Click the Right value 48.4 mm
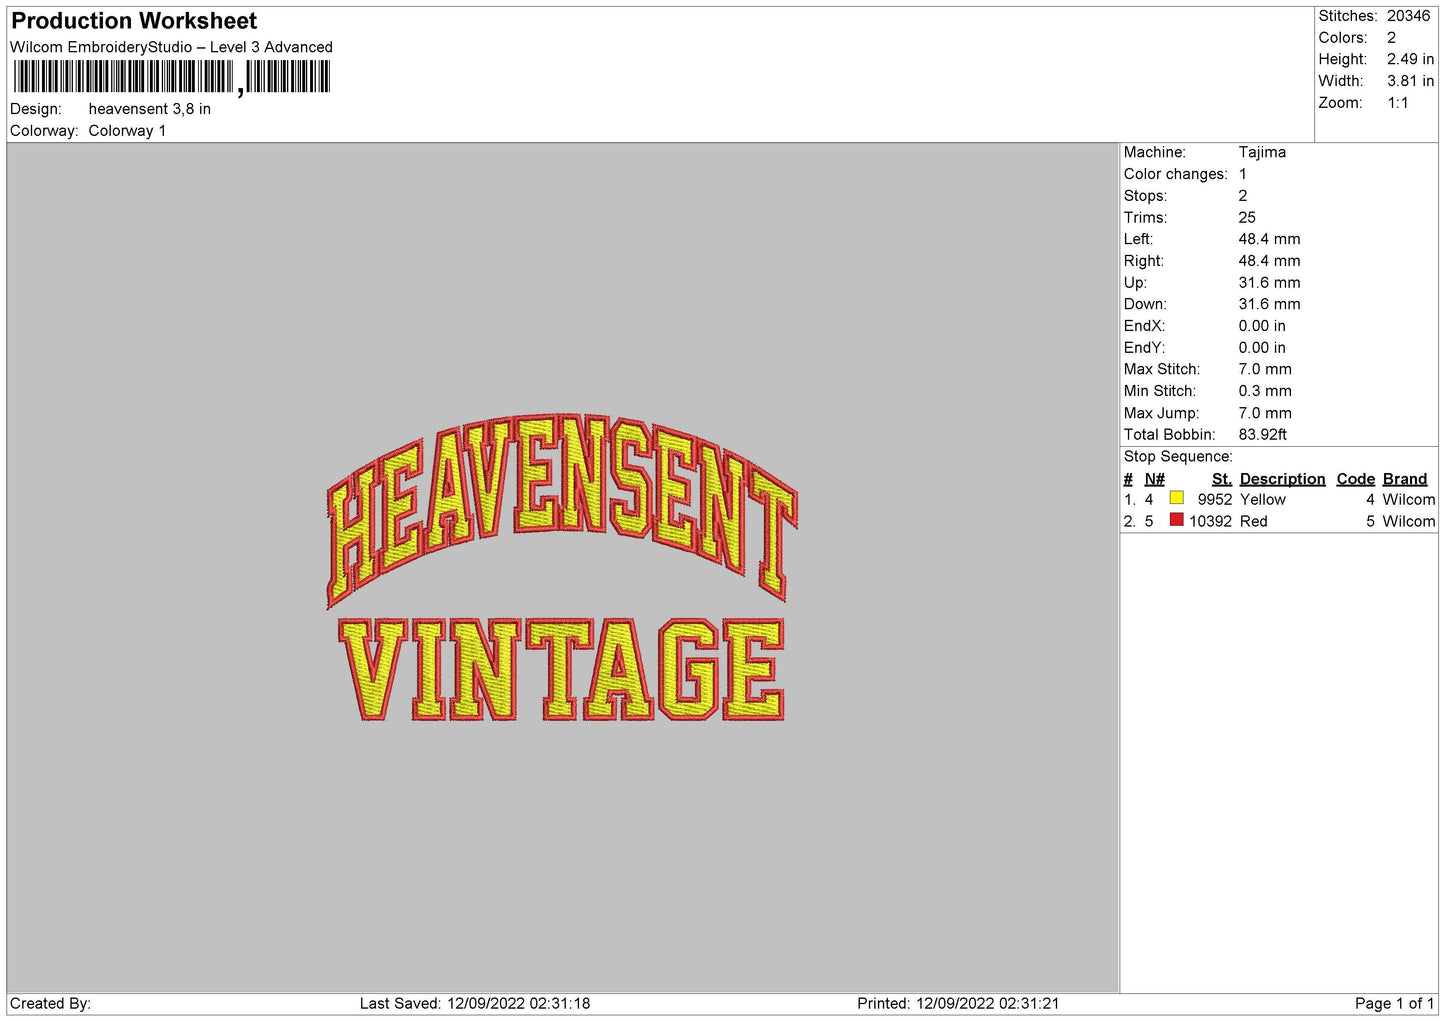This screenshot has height=1021, width=1445. tap(1269, 261)
